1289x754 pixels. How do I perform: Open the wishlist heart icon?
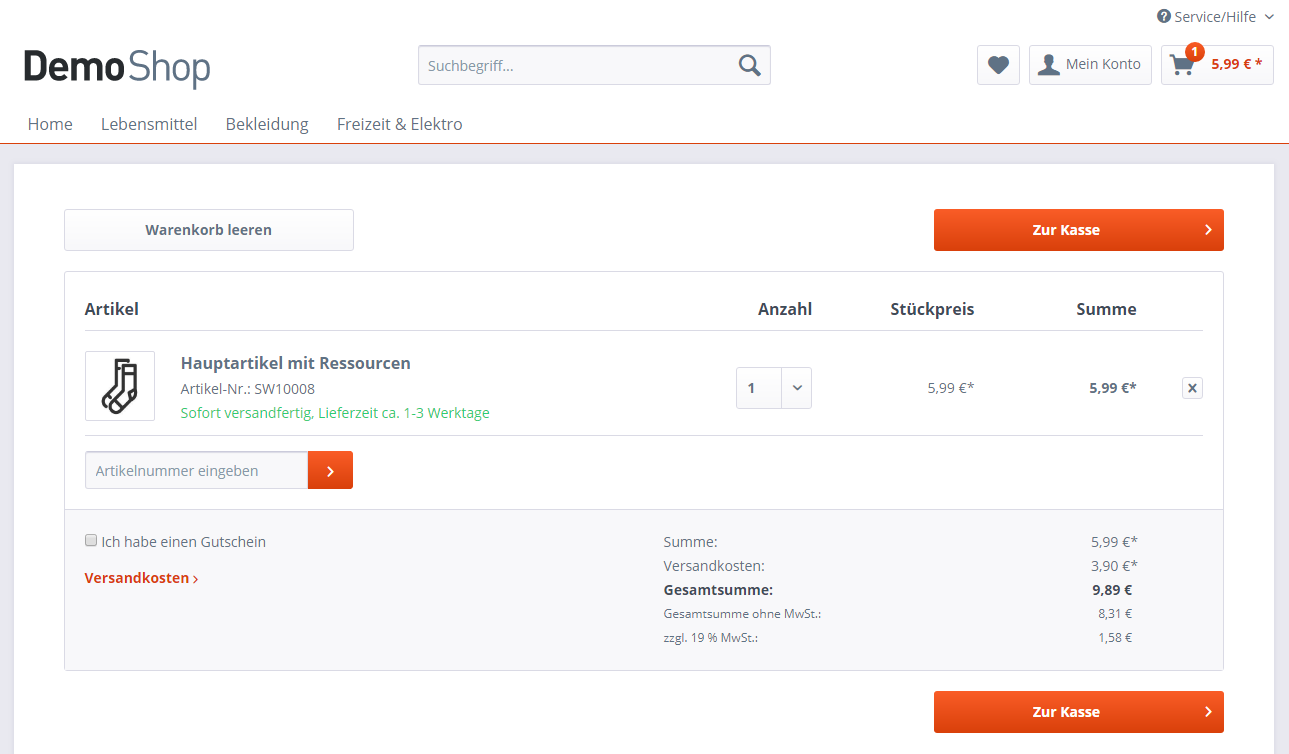pyautogui.click(x=998, y=65)
